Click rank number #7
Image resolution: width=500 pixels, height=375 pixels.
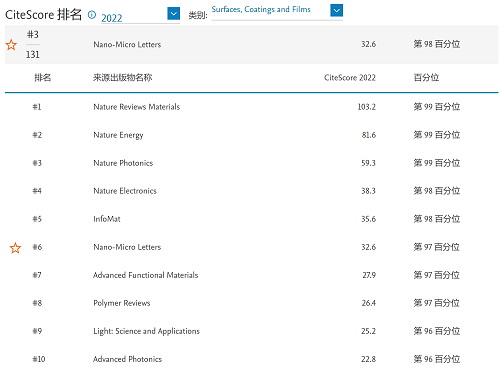pyautogui.click(x=37, y=275)
